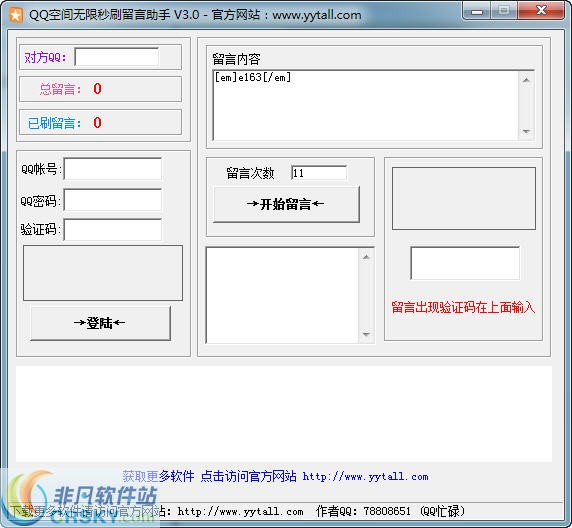This screenshot has height=528, width=572.
Task: Click the captcha input above red hint text
Action: click(465, 263)
